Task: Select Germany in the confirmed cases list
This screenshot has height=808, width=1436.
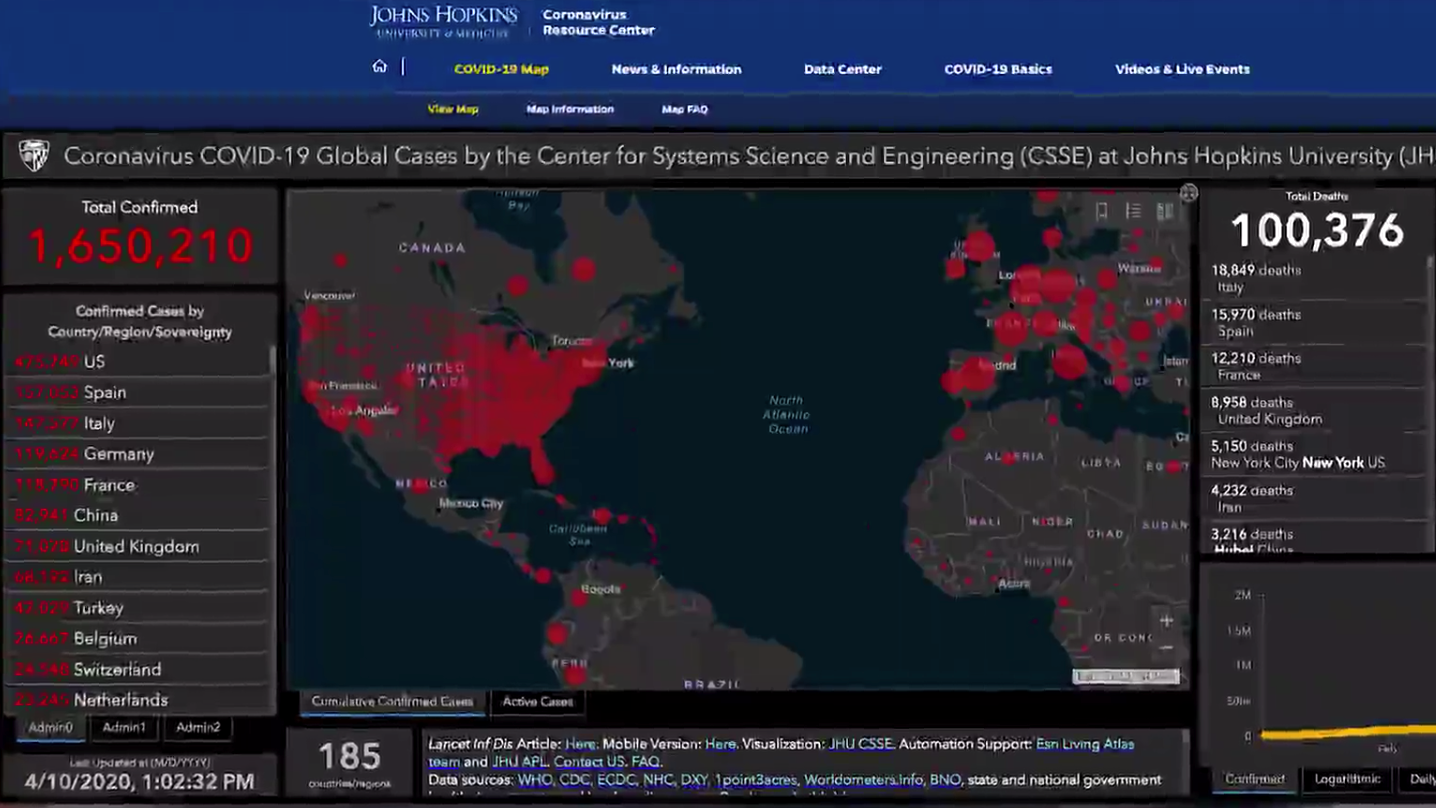Action: (118, 454)
